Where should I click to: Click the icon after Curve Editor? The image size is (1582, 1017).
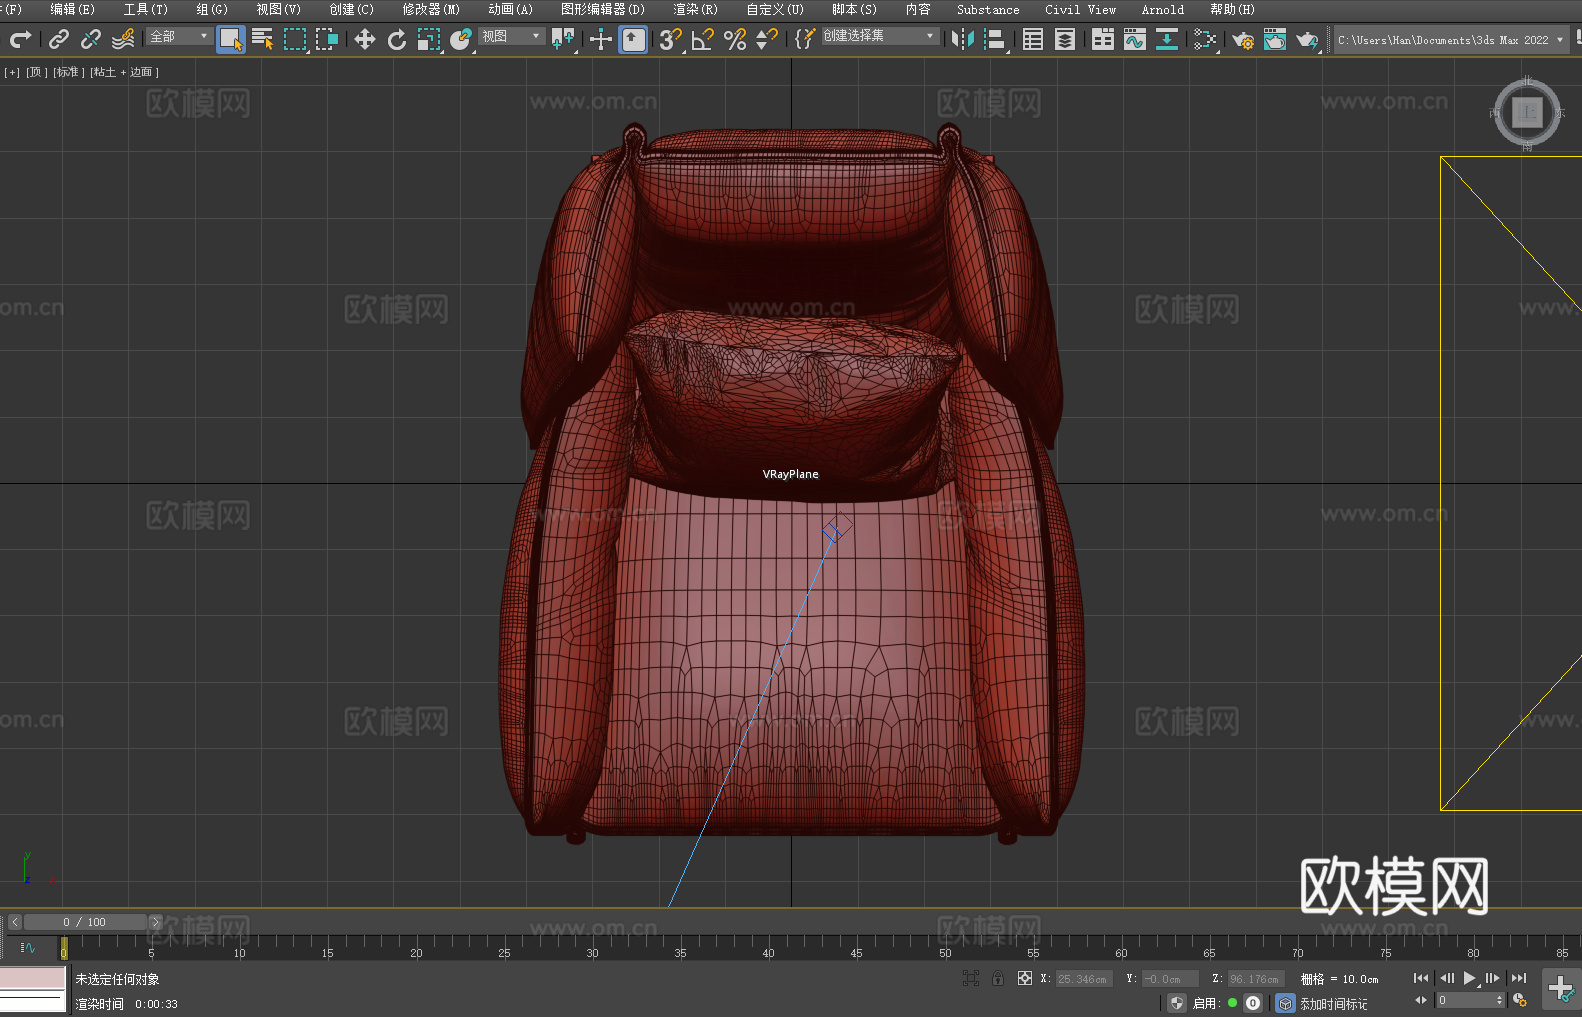pyautogui.click(x=1167, y=39)
